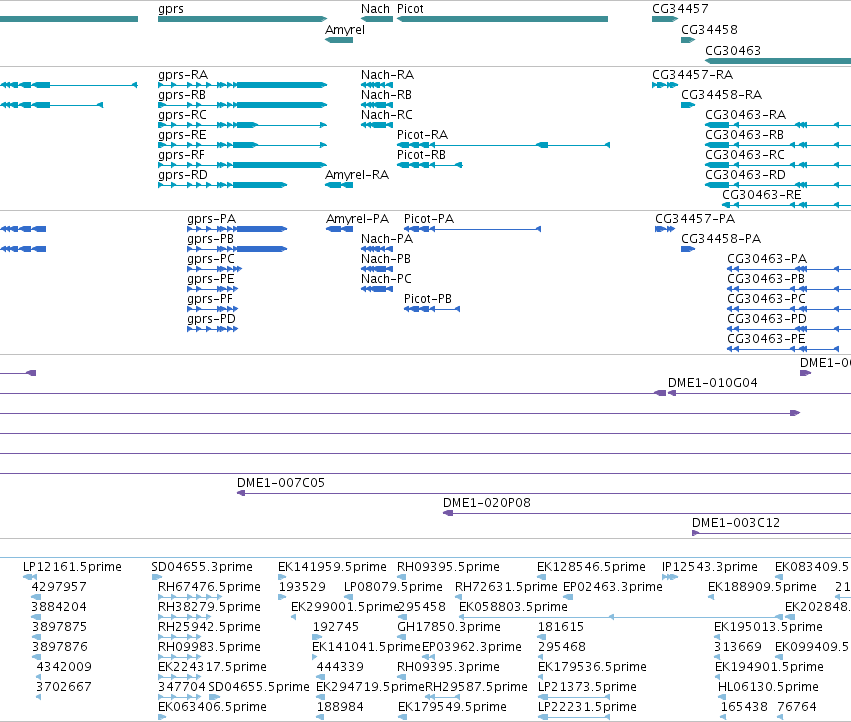Viewport: 851px width, 722px height.
Task: Select the CG30463-PA protein label
Action: click(x=767, y=259)
